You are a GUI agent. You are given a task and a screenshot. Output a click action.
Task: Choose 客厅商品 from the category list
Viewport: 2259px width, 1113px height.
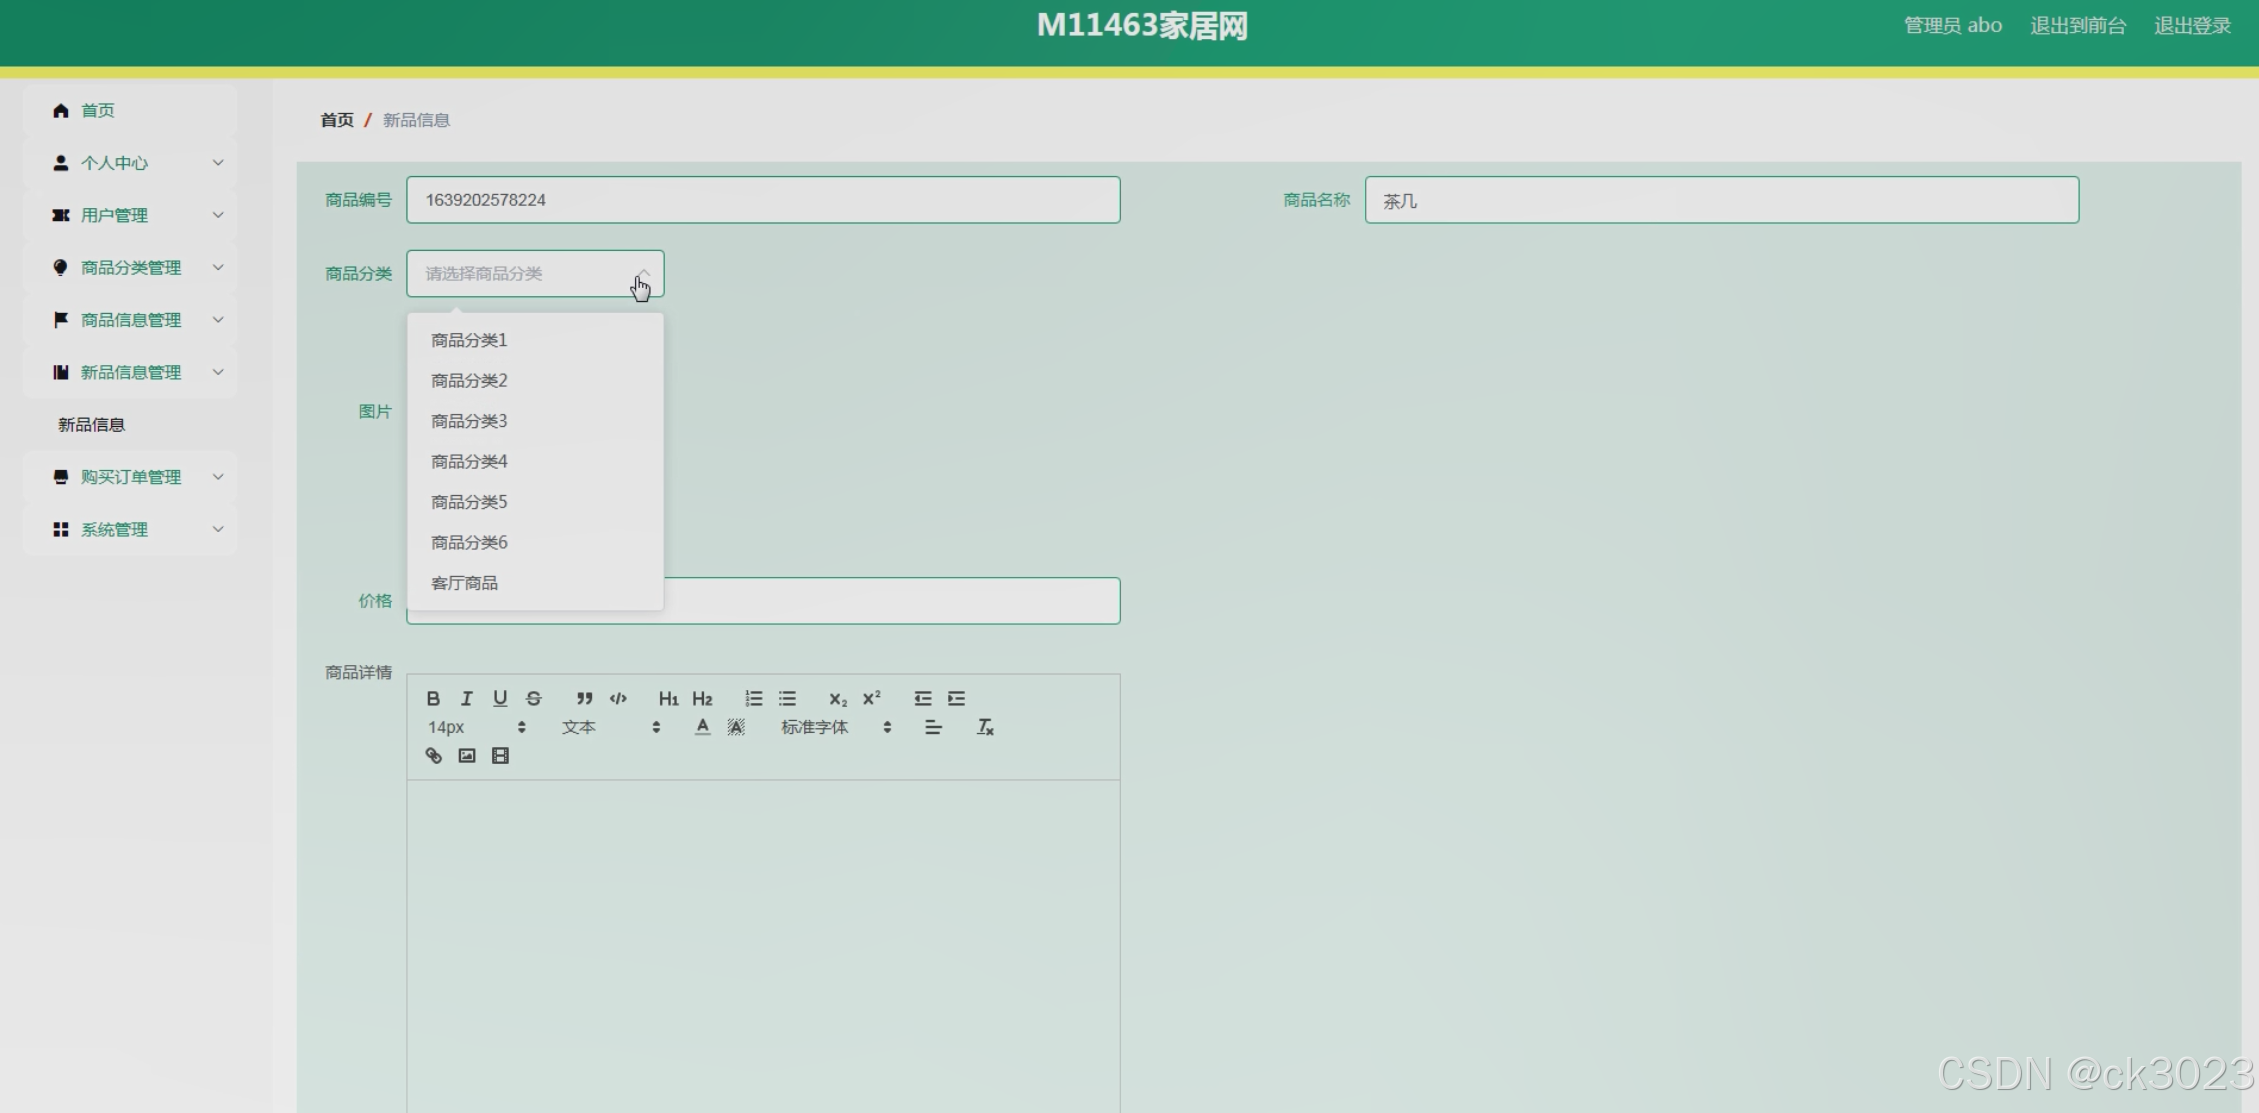tap(464, 583)
